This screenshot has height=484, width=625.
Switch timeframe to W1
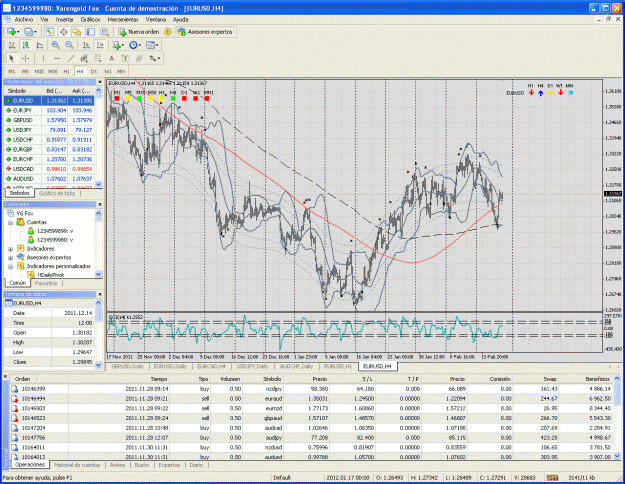(x=108, y=71)
